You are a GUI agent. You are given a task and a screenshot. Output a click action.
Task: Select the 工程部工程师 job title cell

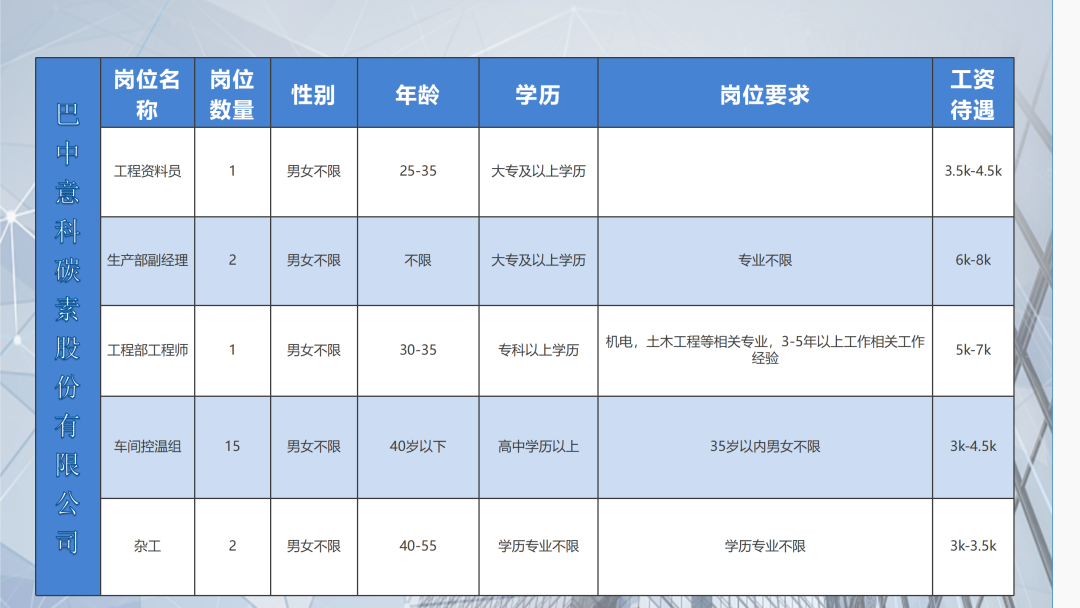pos(147,350)
